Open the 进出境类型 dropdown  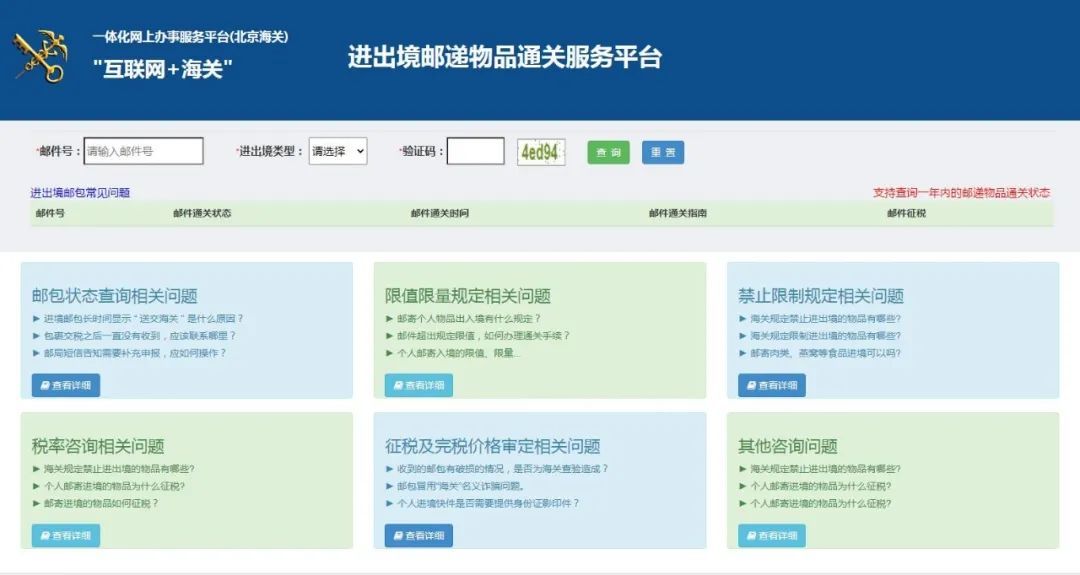click(337, 151)
